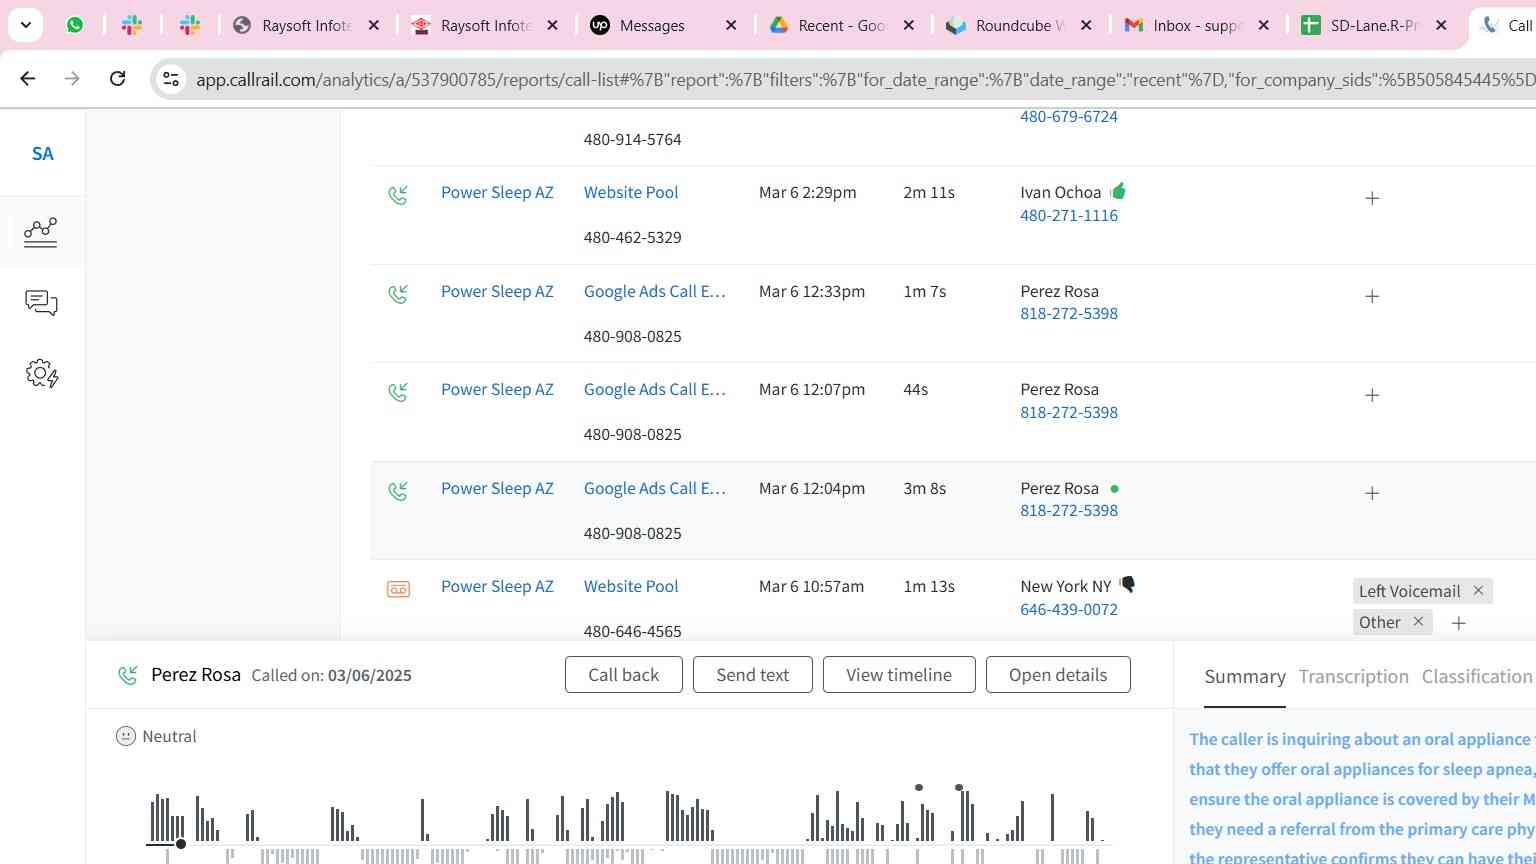Click the "Mar 6 12:04pm" date cell
Viewport: 1536px width, 864px height.
tap(812, 488)
